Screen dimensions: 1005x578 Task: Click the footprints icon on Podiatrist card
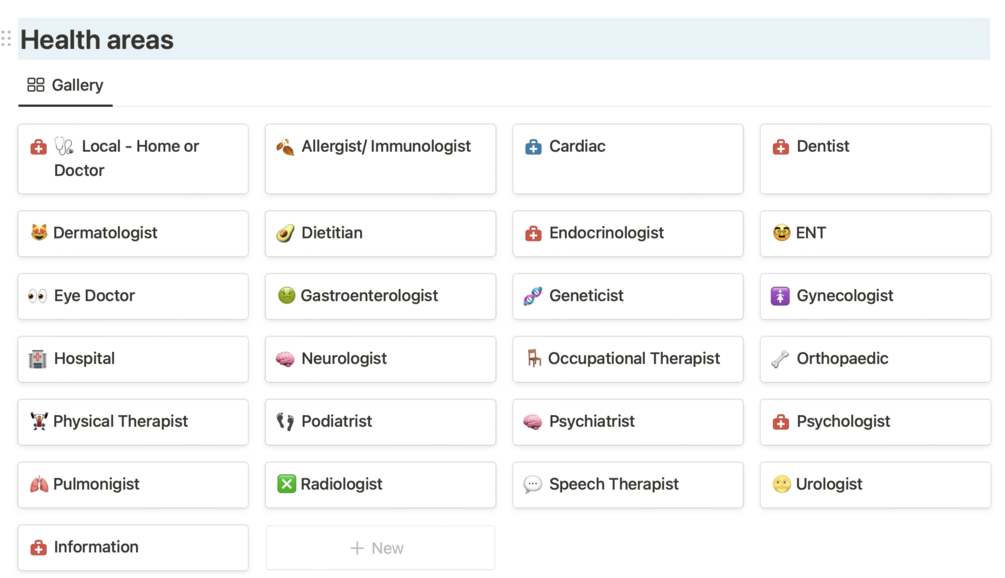tap(286, 422)
